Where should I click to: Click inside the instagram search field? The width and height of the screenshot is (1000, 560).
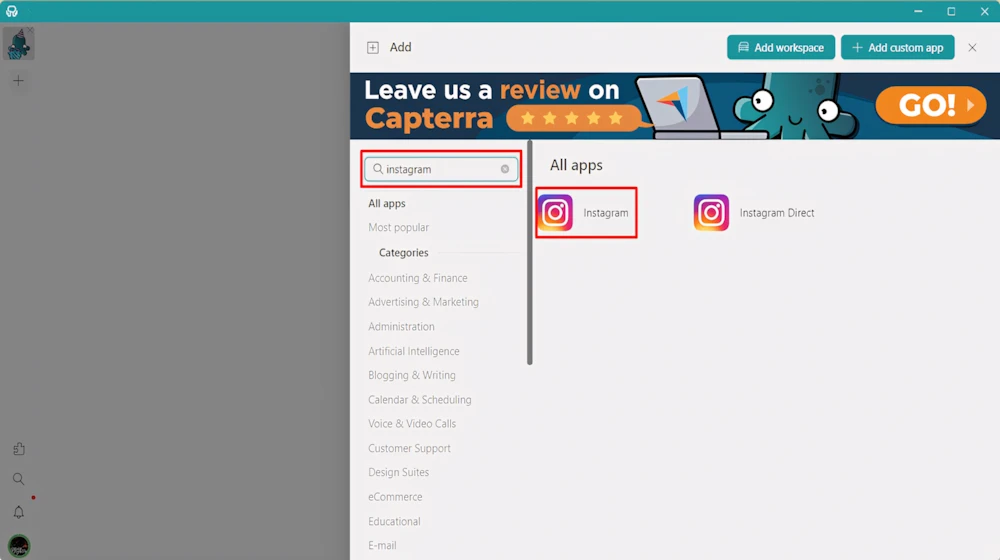click(x=441, y=169)
